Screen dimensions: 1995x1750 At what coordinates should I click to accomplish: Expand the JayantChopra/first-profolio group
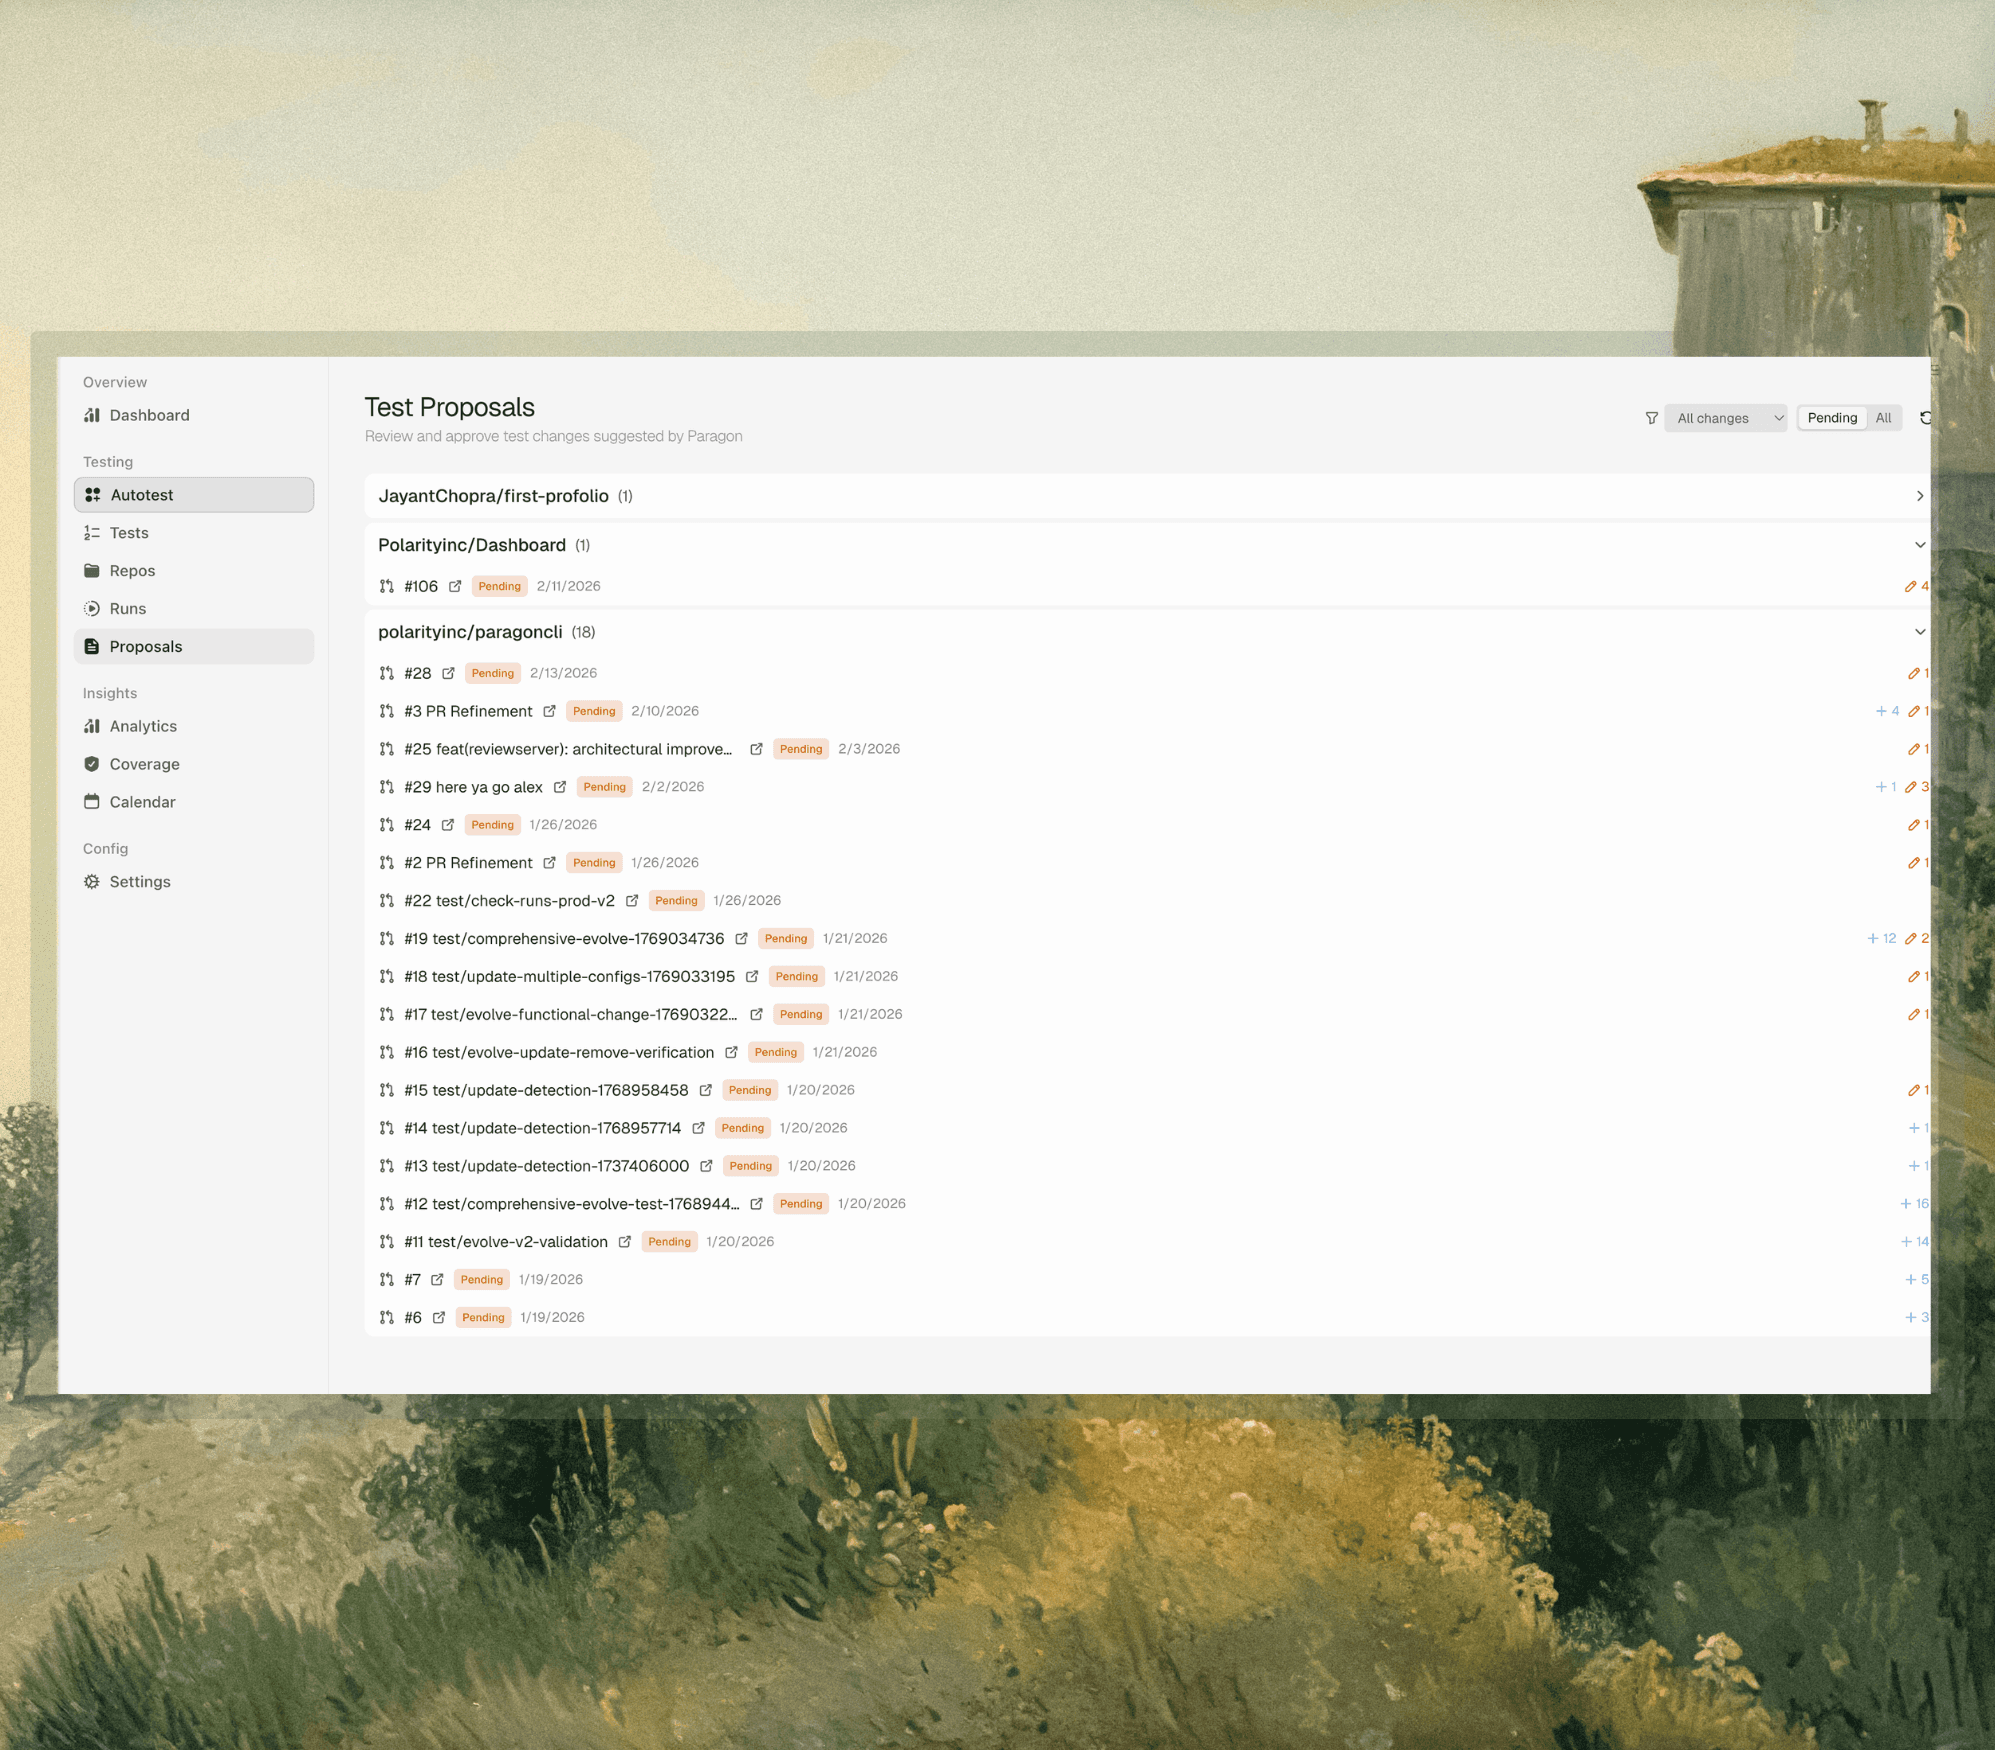pyautogui.click(x=1919, y=495)
